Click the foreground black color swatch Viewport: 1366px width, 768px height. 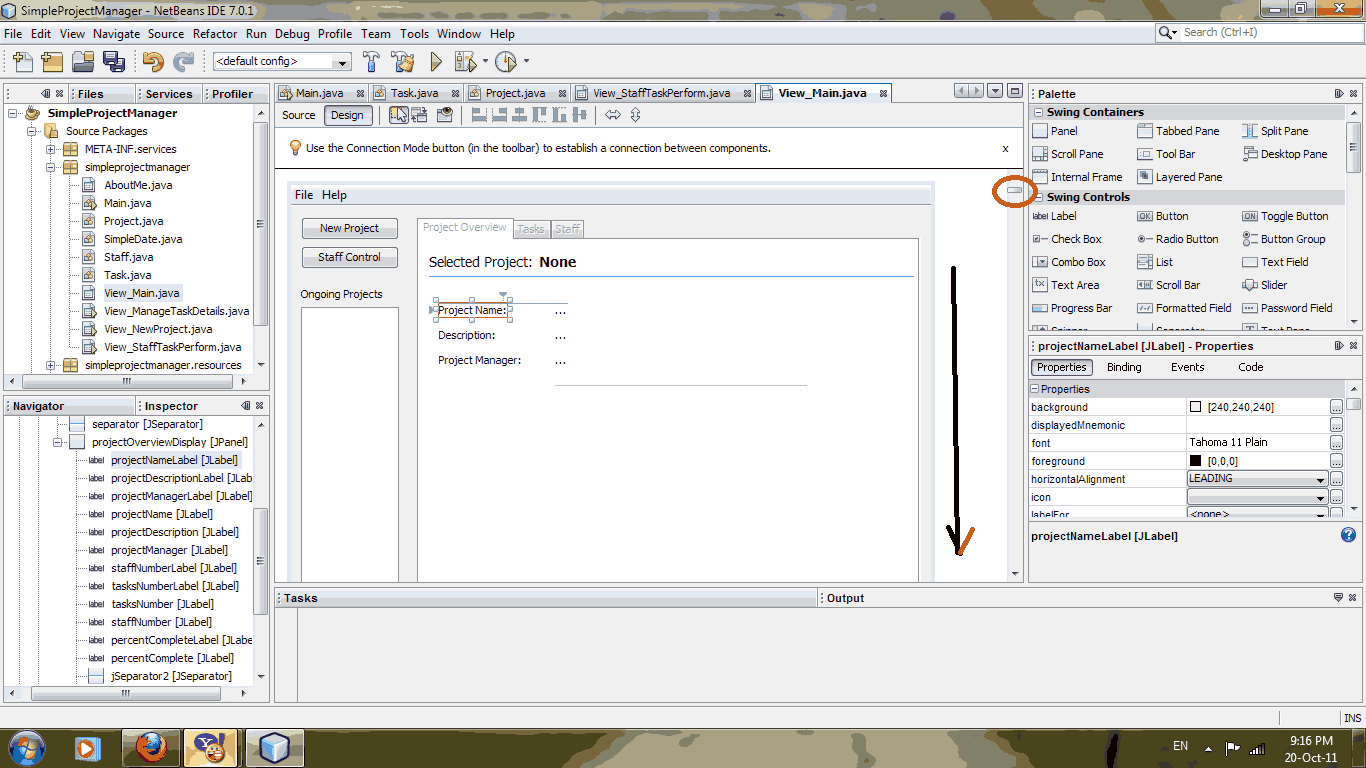[1195, 461]
